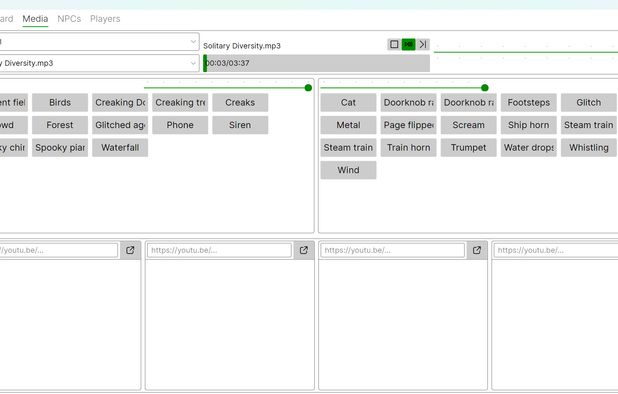The image size is (618, 394).
Task: Trigger the Ship horn sound effect
Action: [529, 125]
